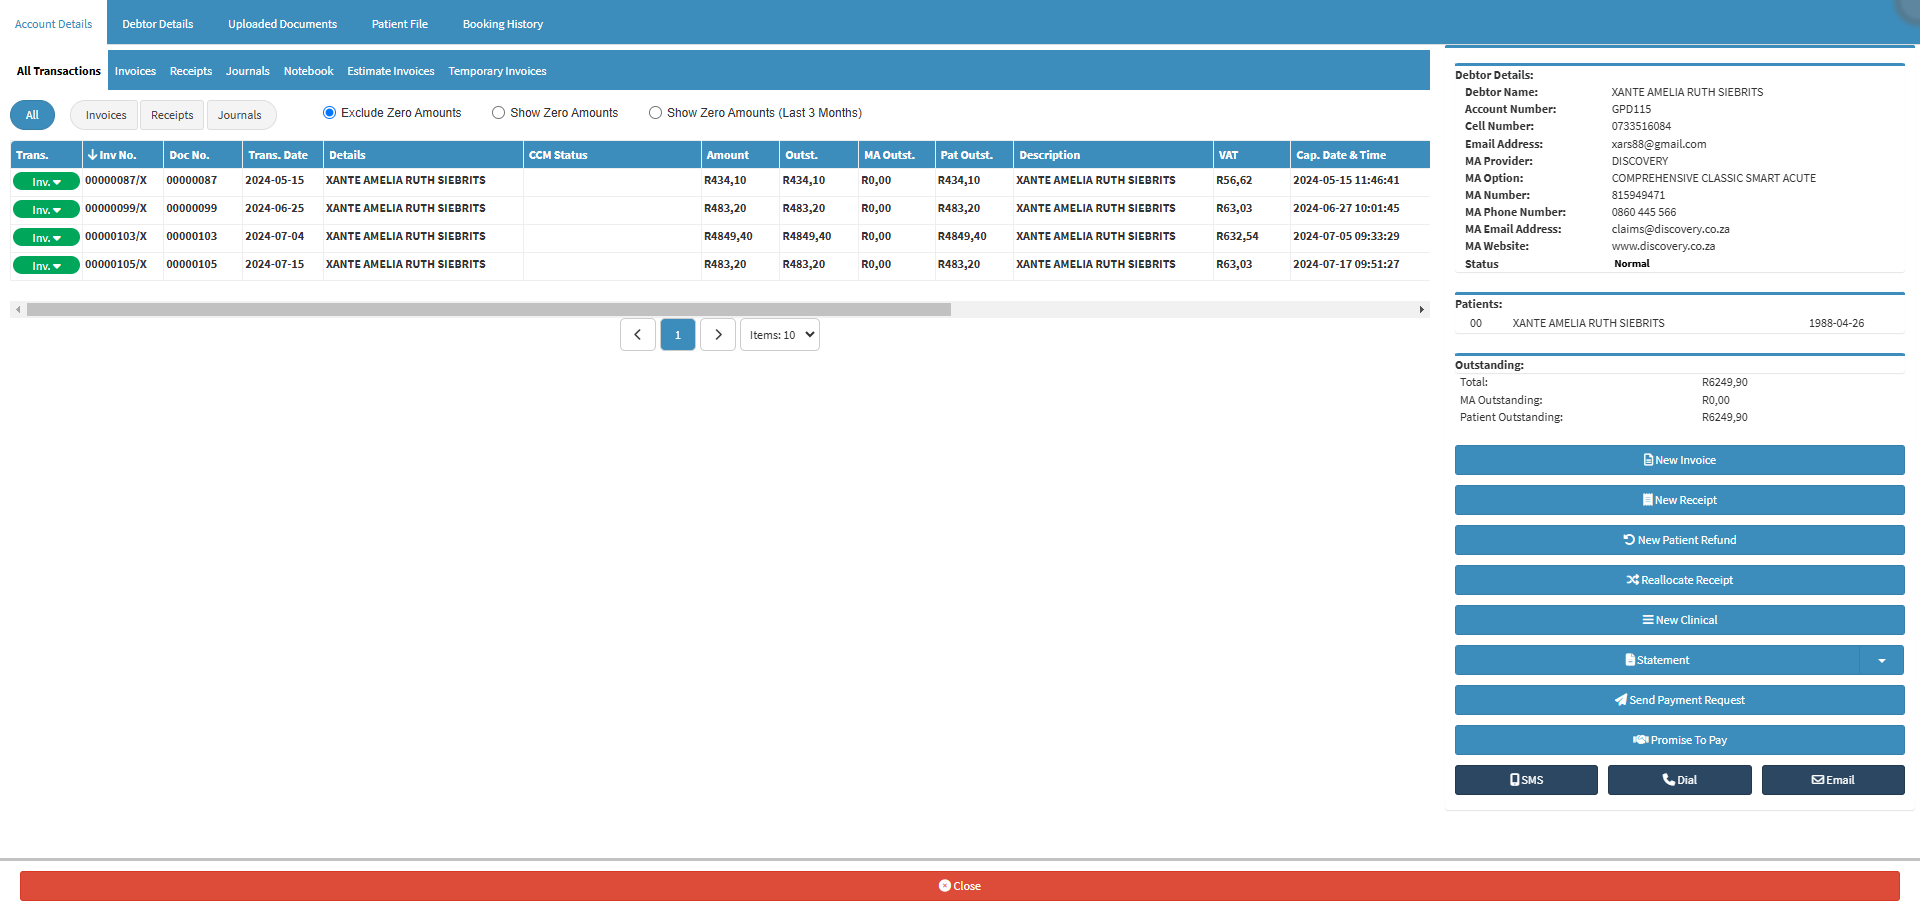
Task: Click the horizontal table scrollbar
Action: [x=488, y=310]
